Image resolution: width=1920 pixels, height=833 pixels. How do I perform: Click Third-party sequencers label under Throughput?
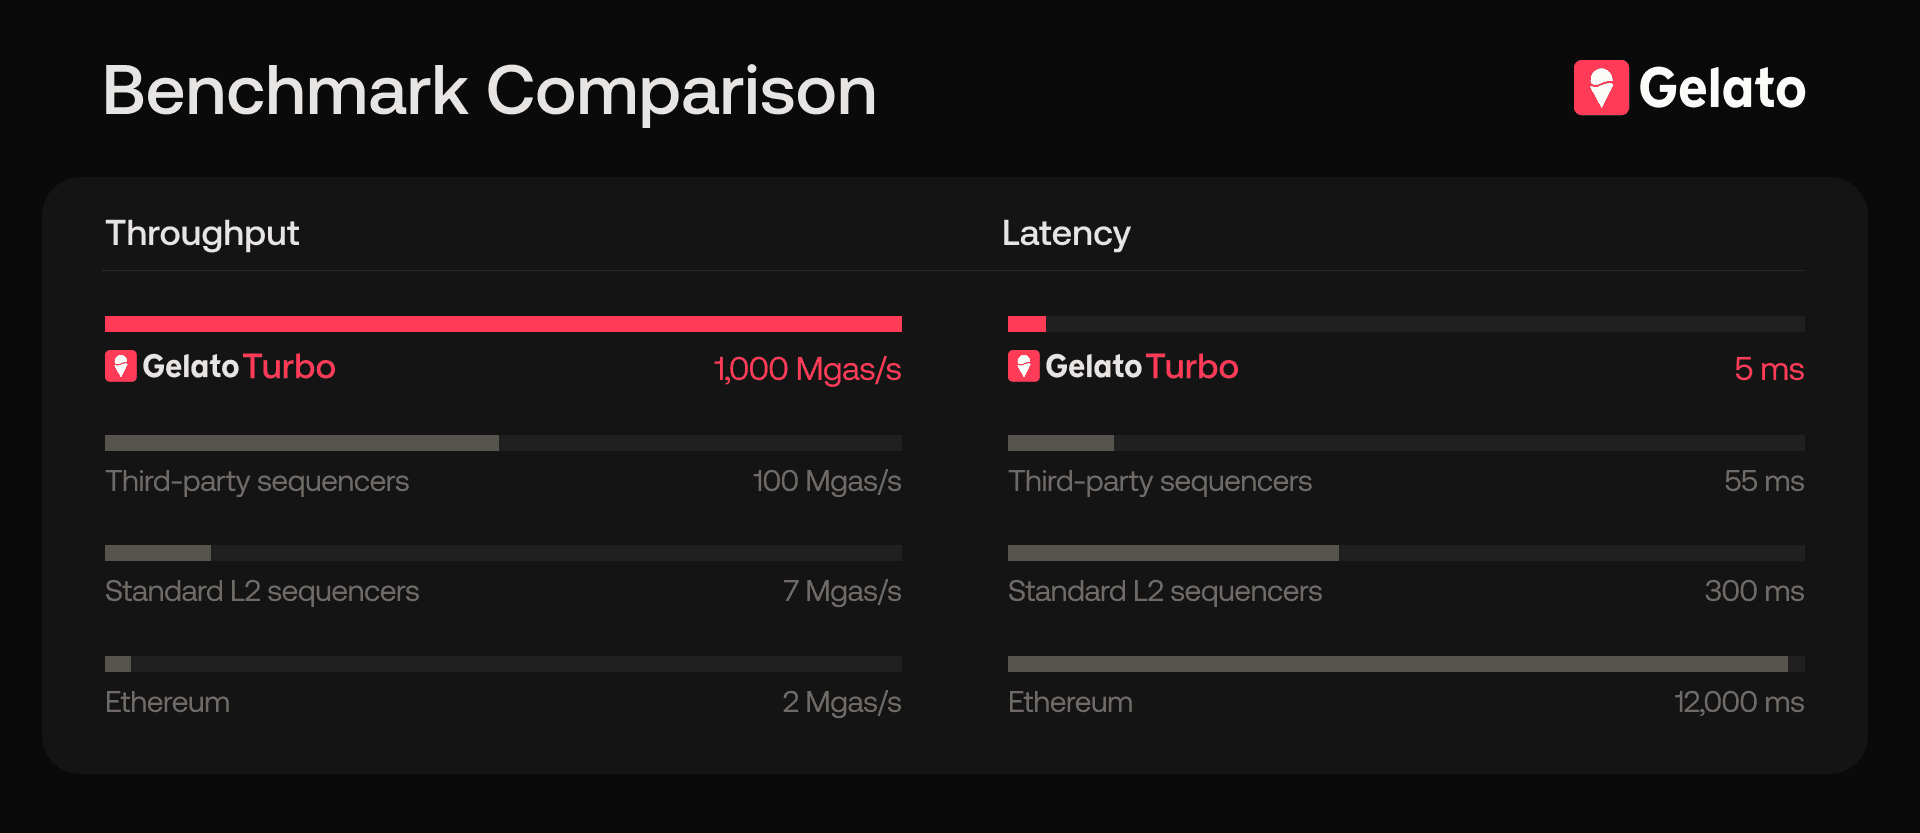[257, 481]
